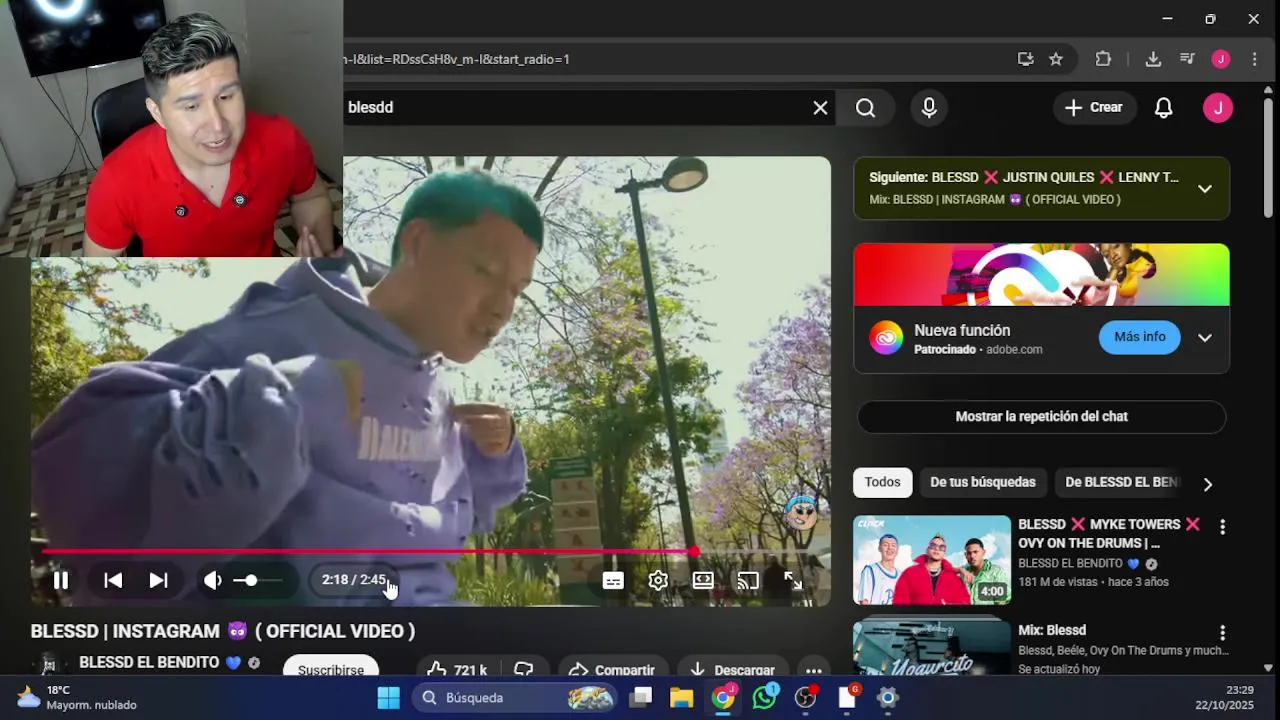Open Chrome downloads
This screenshot has width=1280, height=720.
1153,59
